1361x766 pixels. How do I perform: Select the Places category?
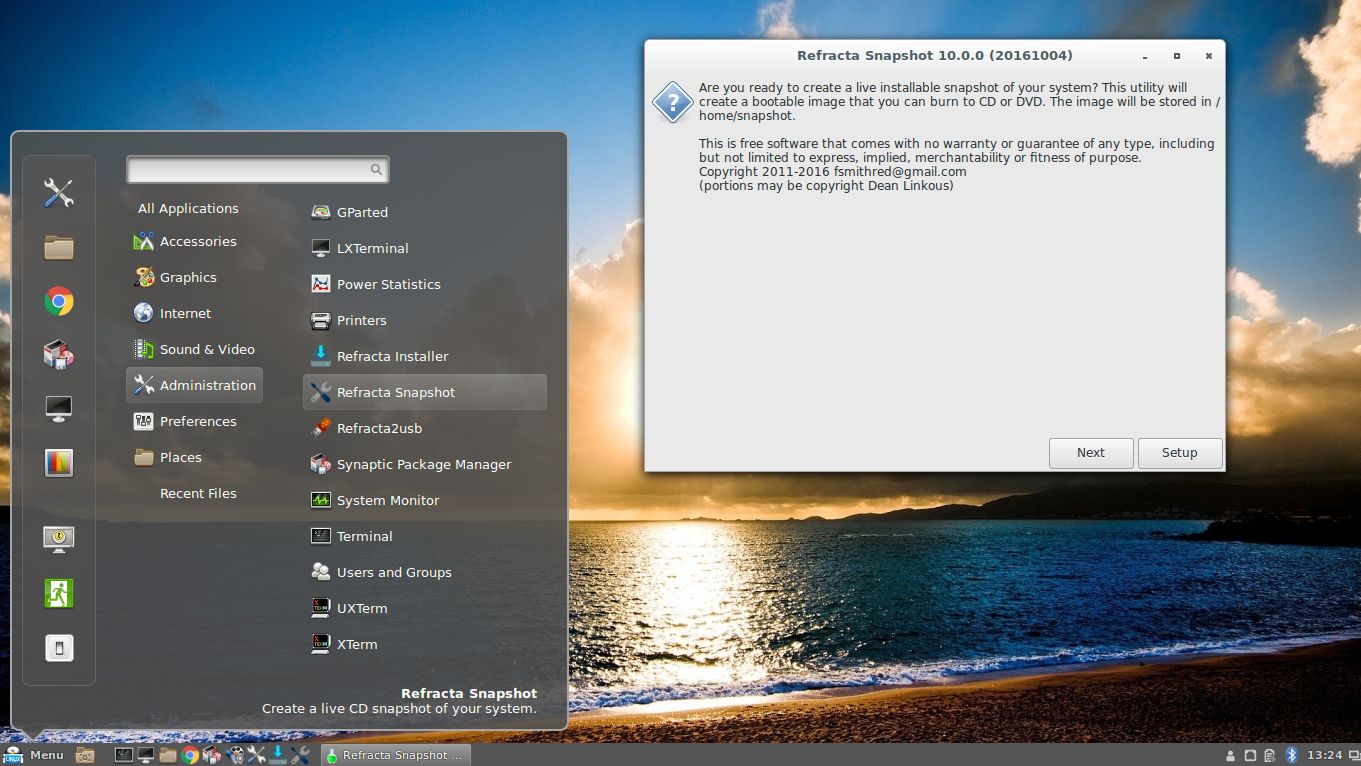point(194,457)
